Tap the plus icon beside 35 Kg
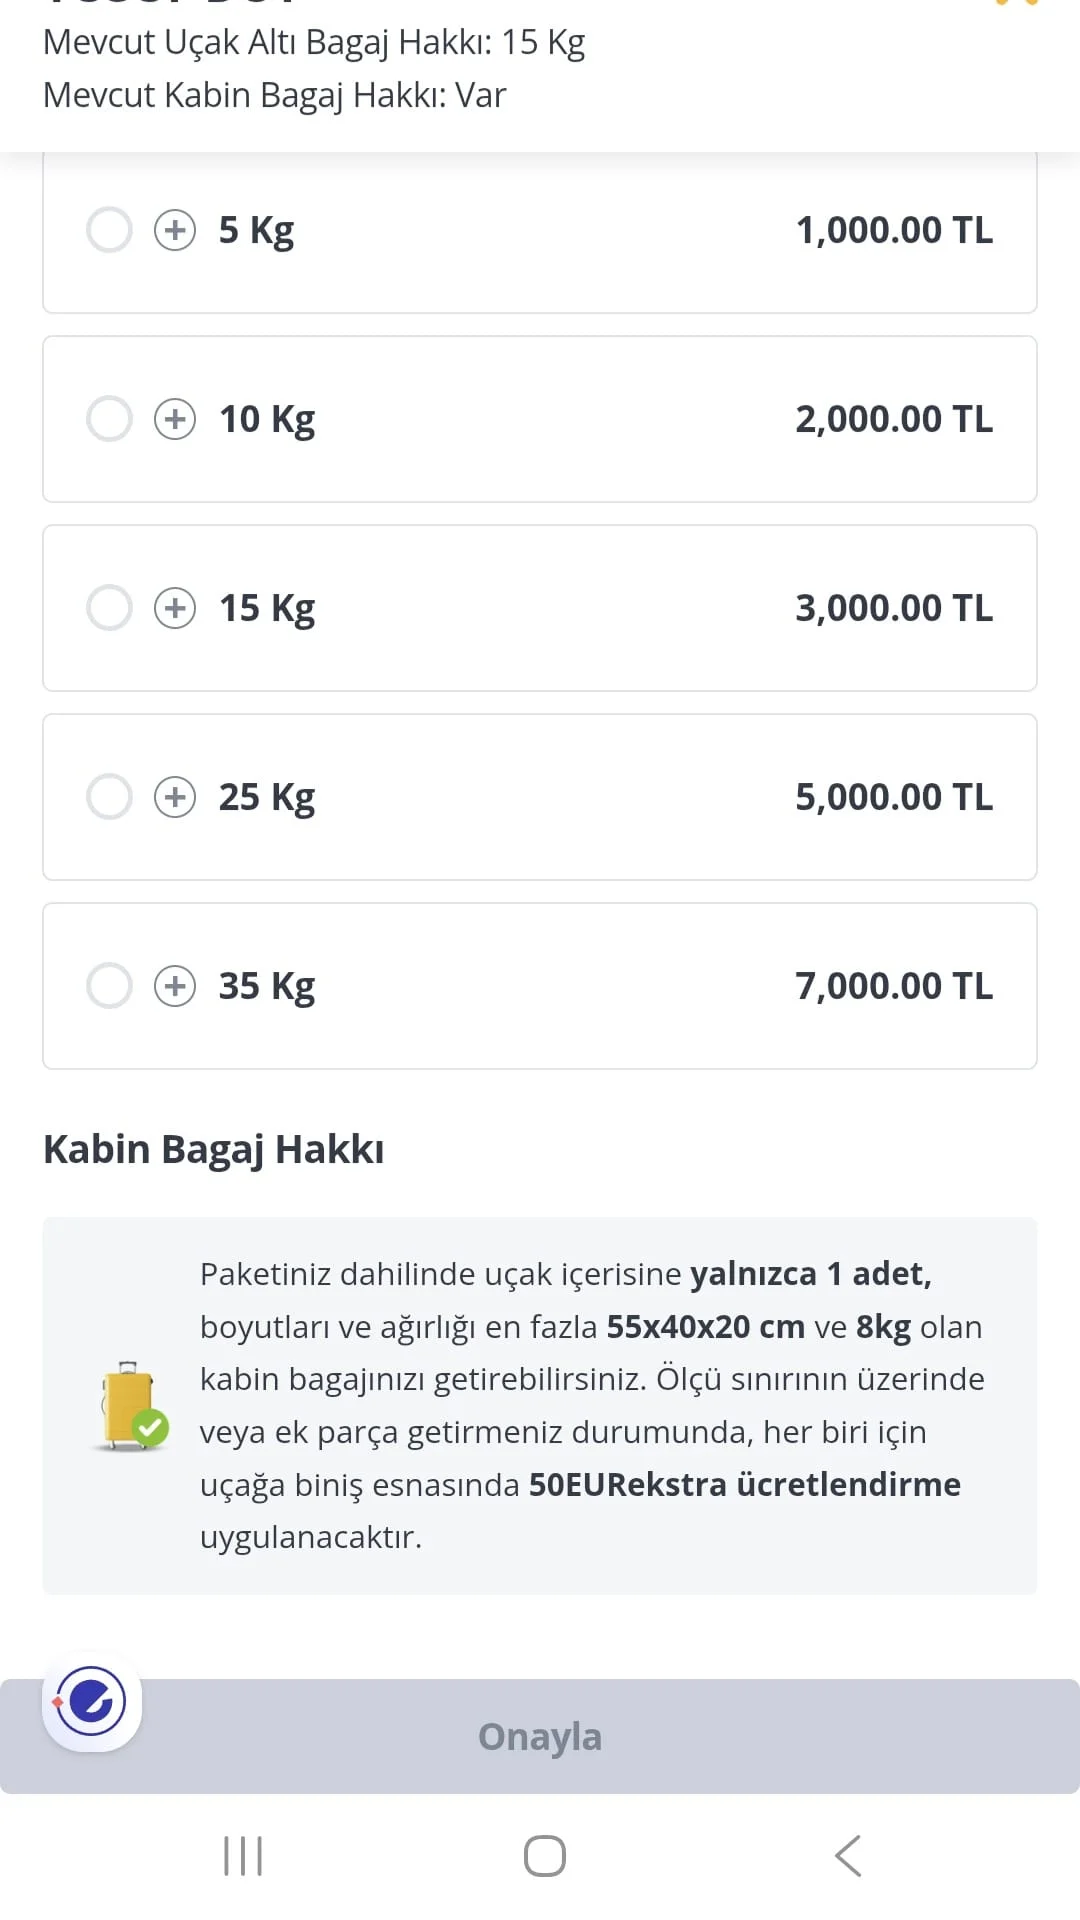Viewport: 1080px width, 1920px height. click(x=175, y=986)
